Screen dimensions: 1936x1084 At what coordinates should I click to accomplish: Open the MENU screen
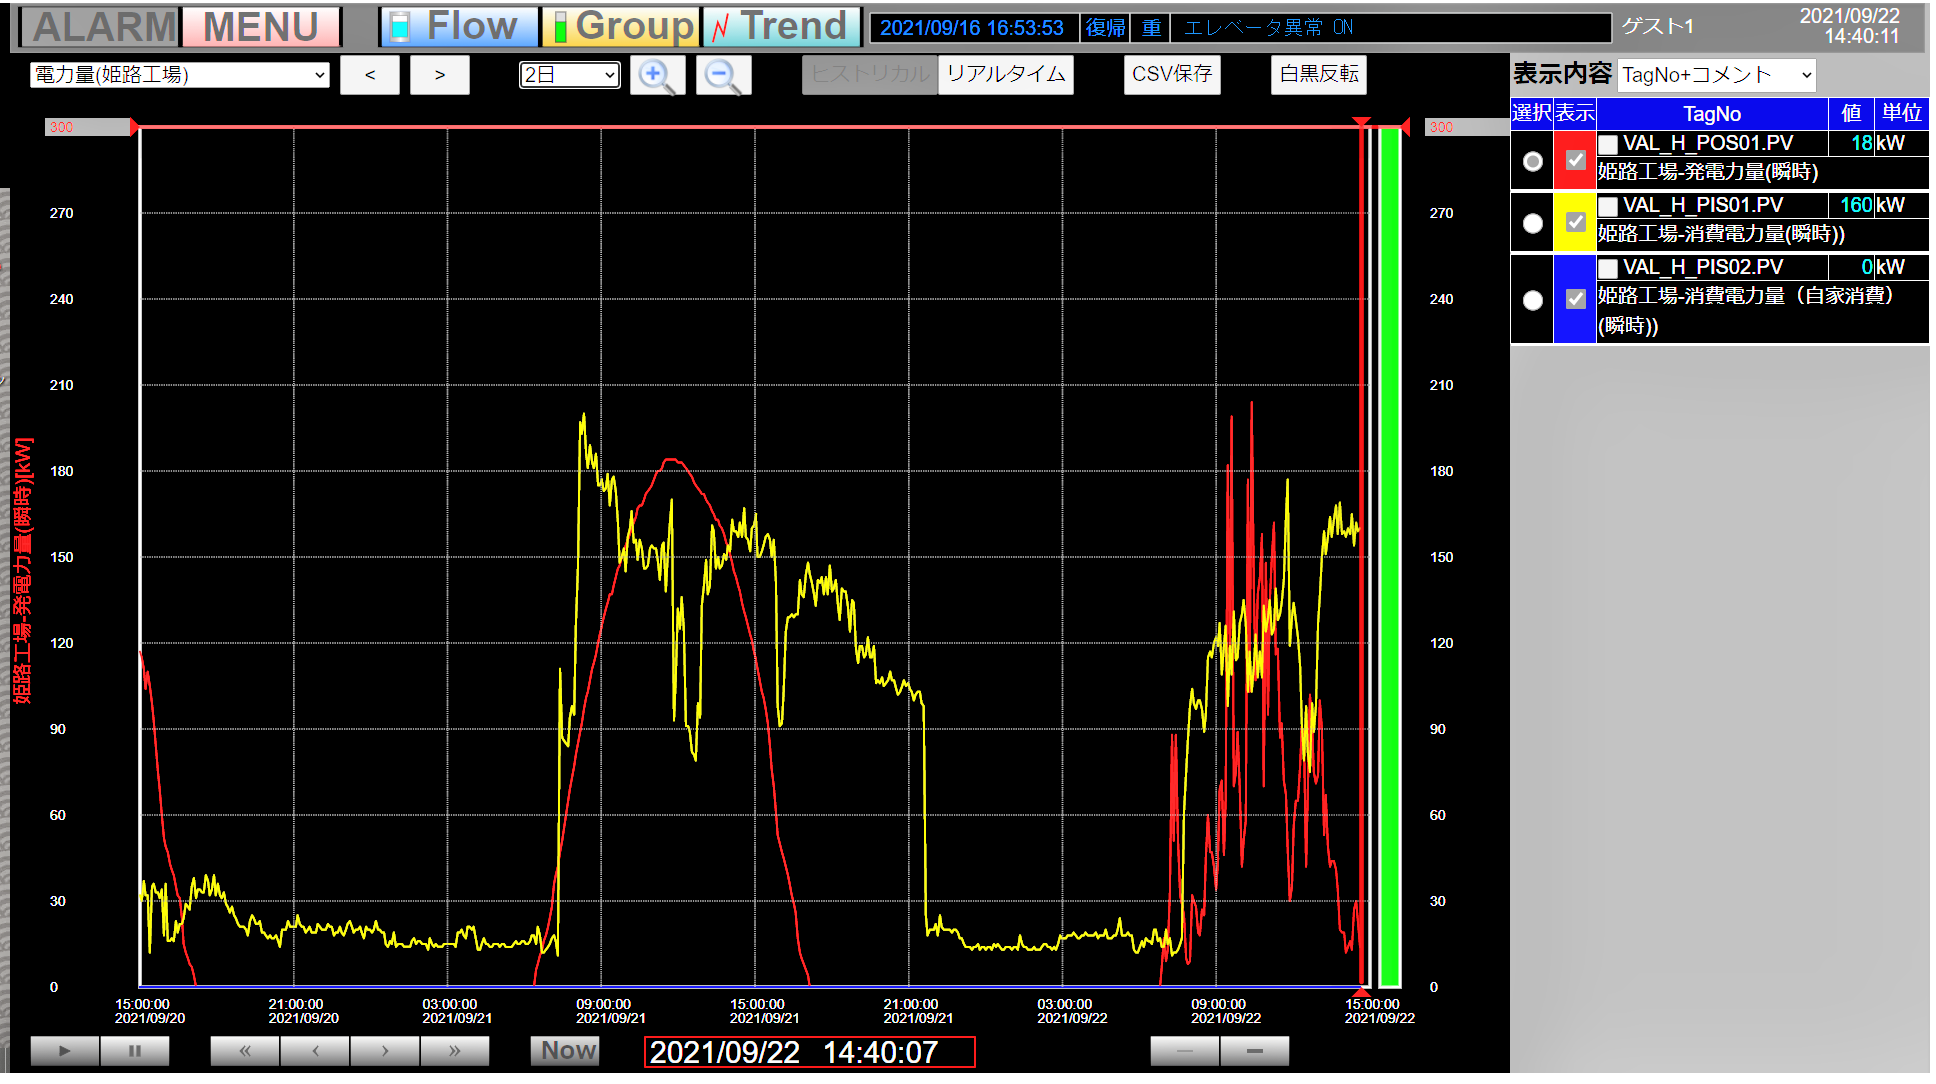tap(262, 27)
